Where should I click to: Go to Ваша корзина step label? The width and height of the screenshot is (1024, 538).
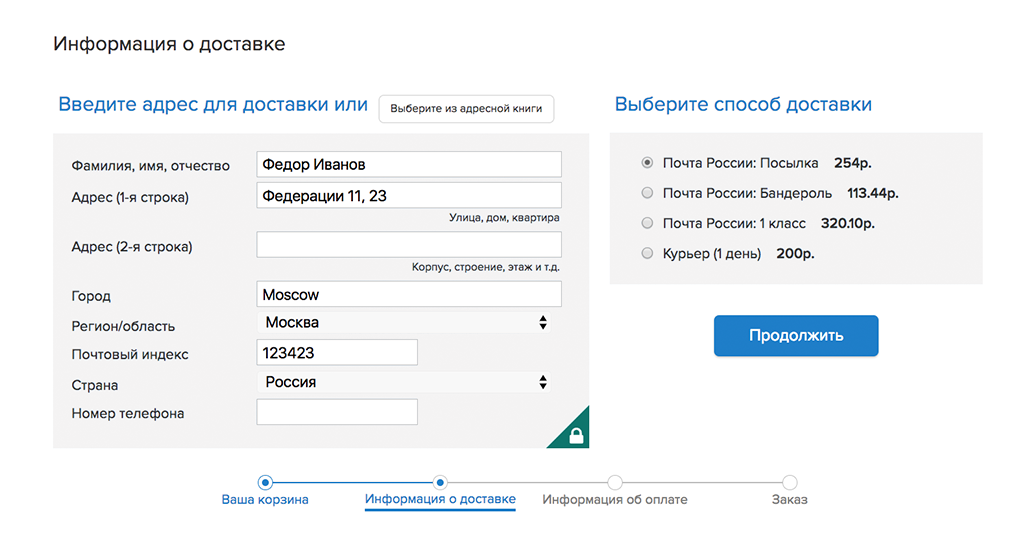click(x=265, y=500)
